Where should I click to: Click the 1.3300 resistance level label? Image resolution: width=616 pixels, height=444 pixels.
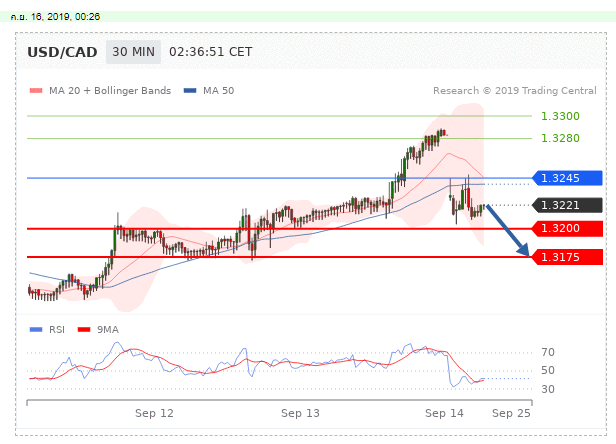tap(560, 116)
